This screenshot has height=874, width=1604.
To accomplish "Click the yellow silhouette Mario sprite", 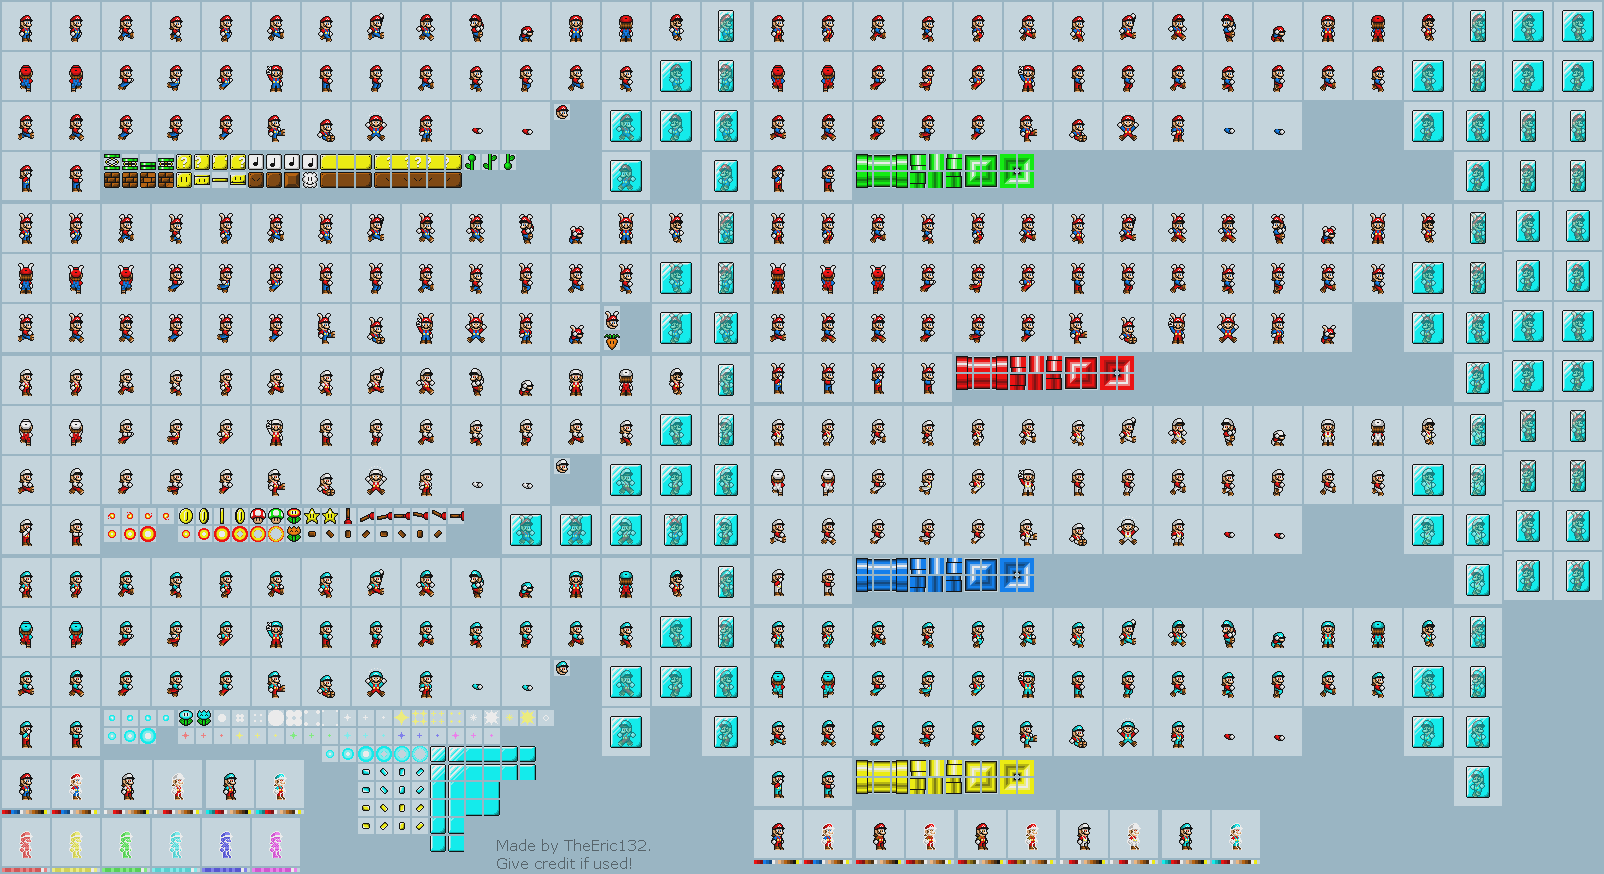I will point(76,845).
